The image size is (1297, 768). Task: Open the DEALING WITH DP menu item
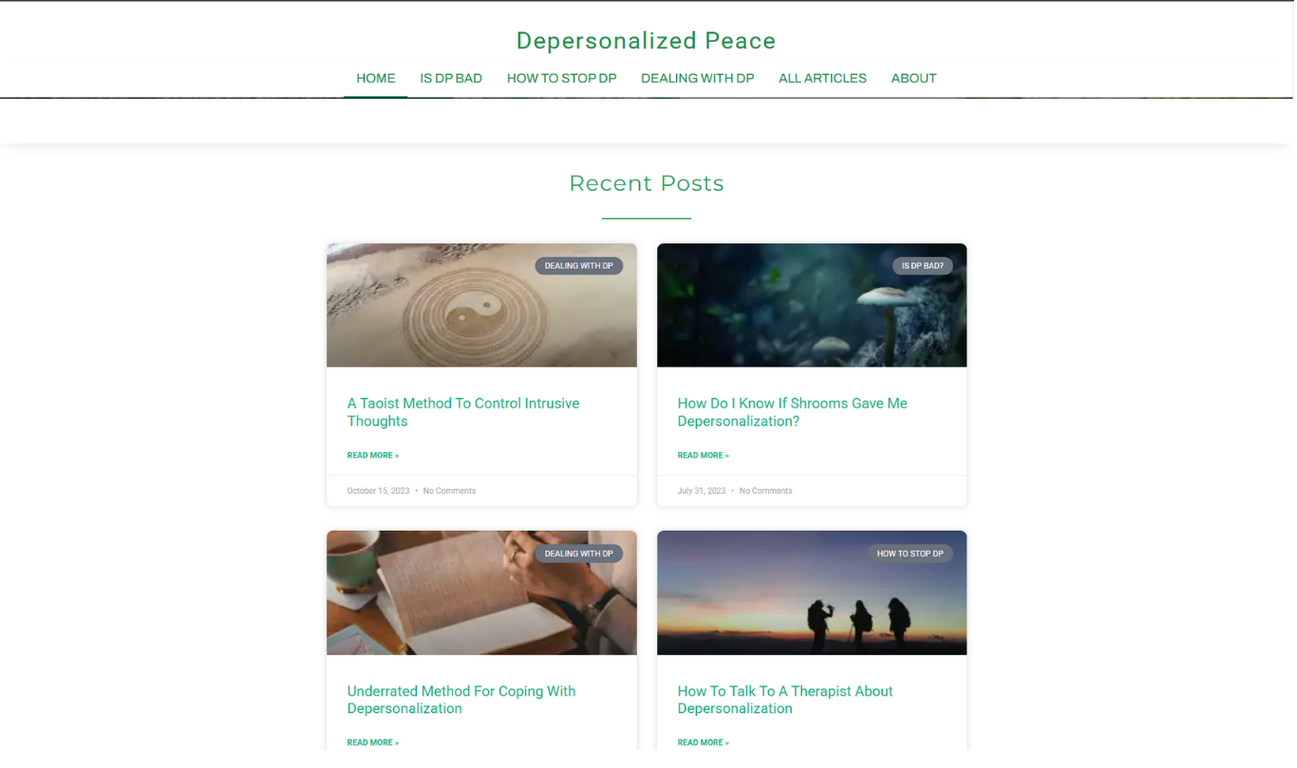tap(699, 78)
